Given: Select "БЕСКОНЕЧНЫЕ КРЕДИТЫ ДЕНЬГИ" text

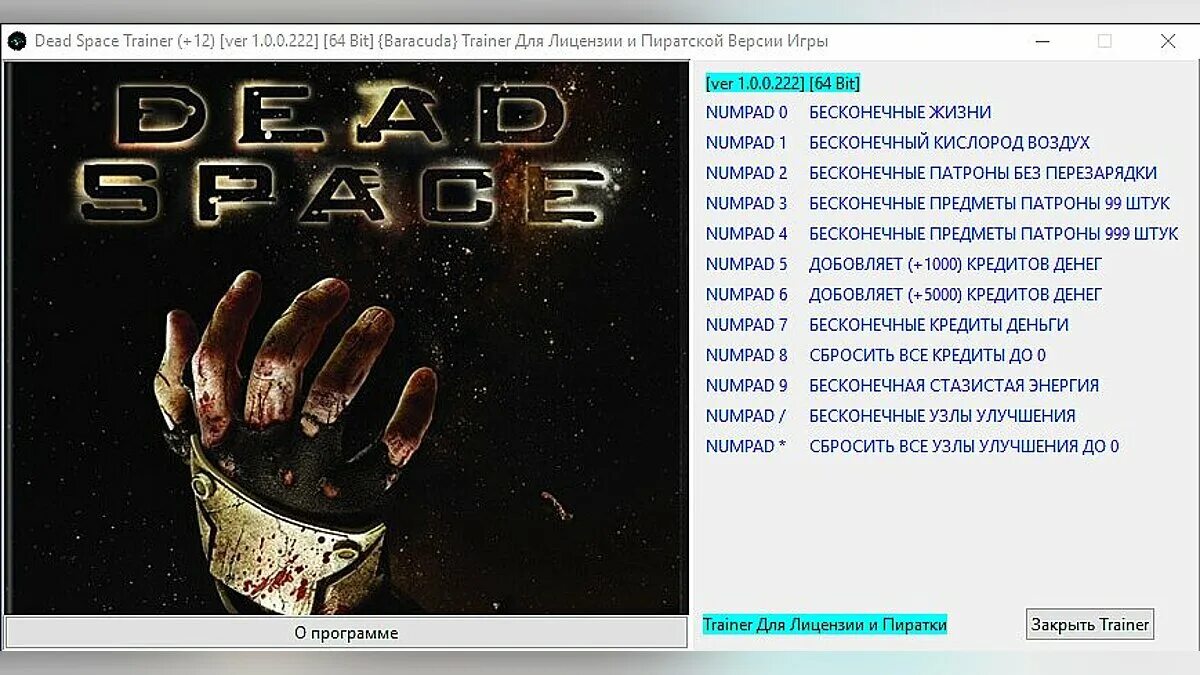Looking at the screenshot, I should pos(939,325).
